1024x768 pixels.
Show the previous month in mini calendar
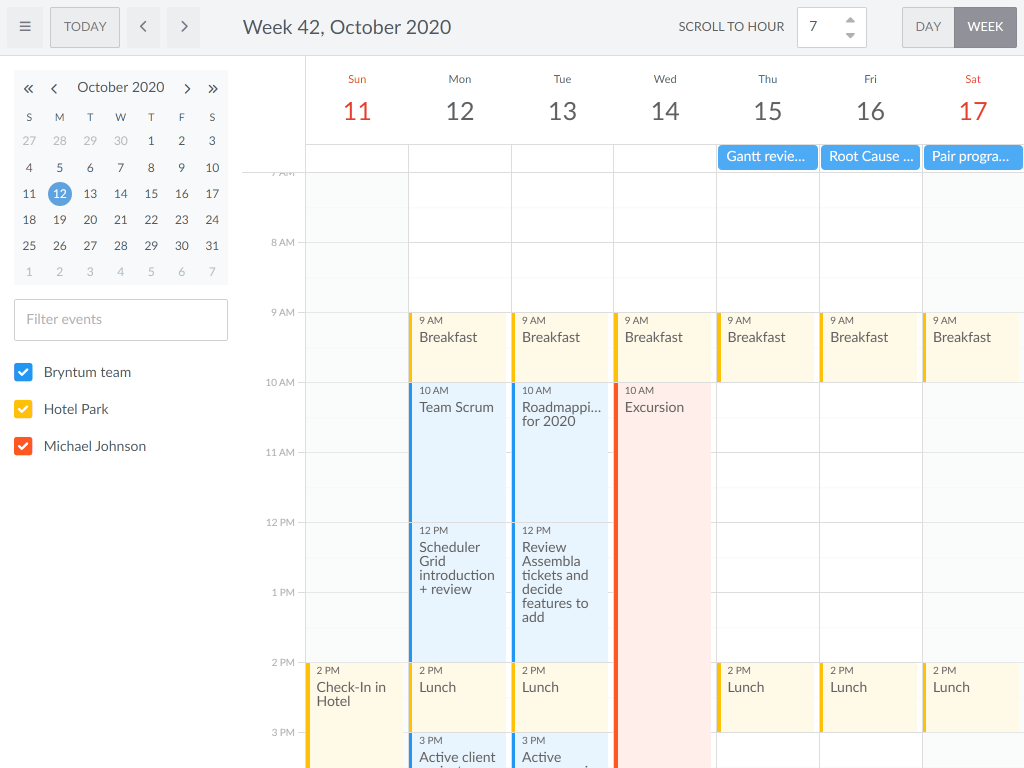(54, 88)
